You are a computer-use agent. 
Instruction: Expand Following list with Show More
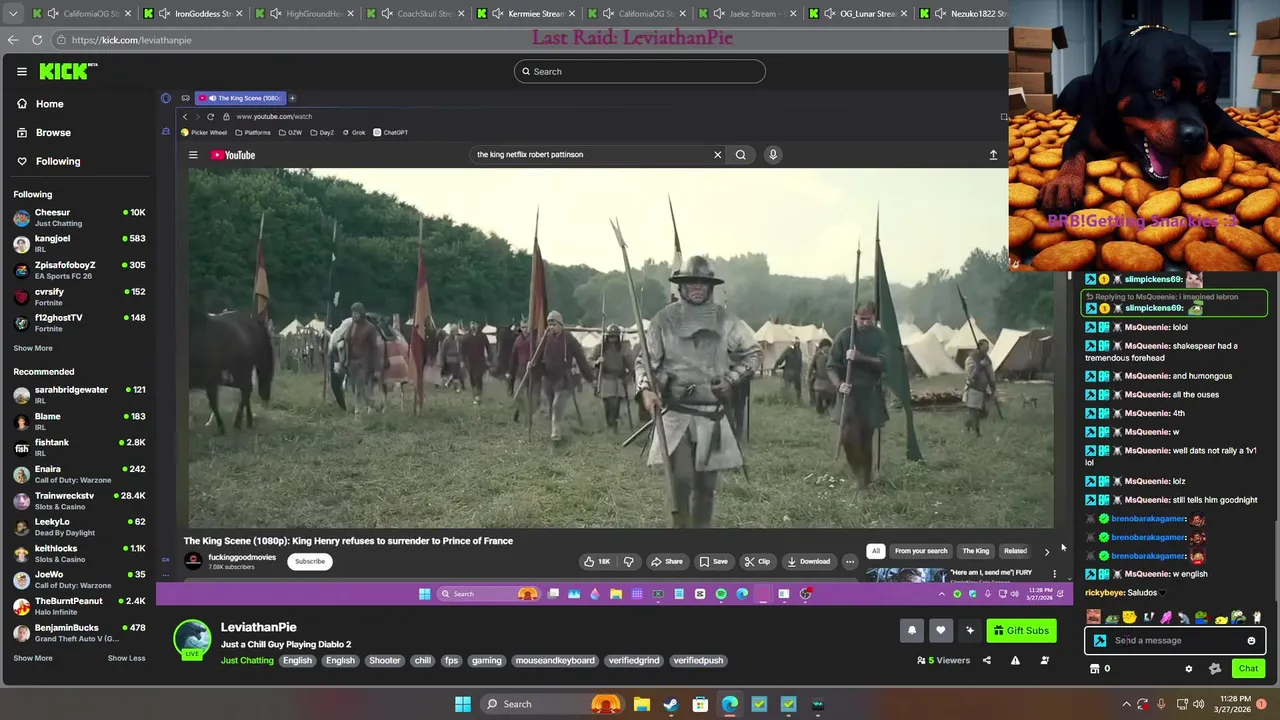pyautogui.click(x=33, y=348)
